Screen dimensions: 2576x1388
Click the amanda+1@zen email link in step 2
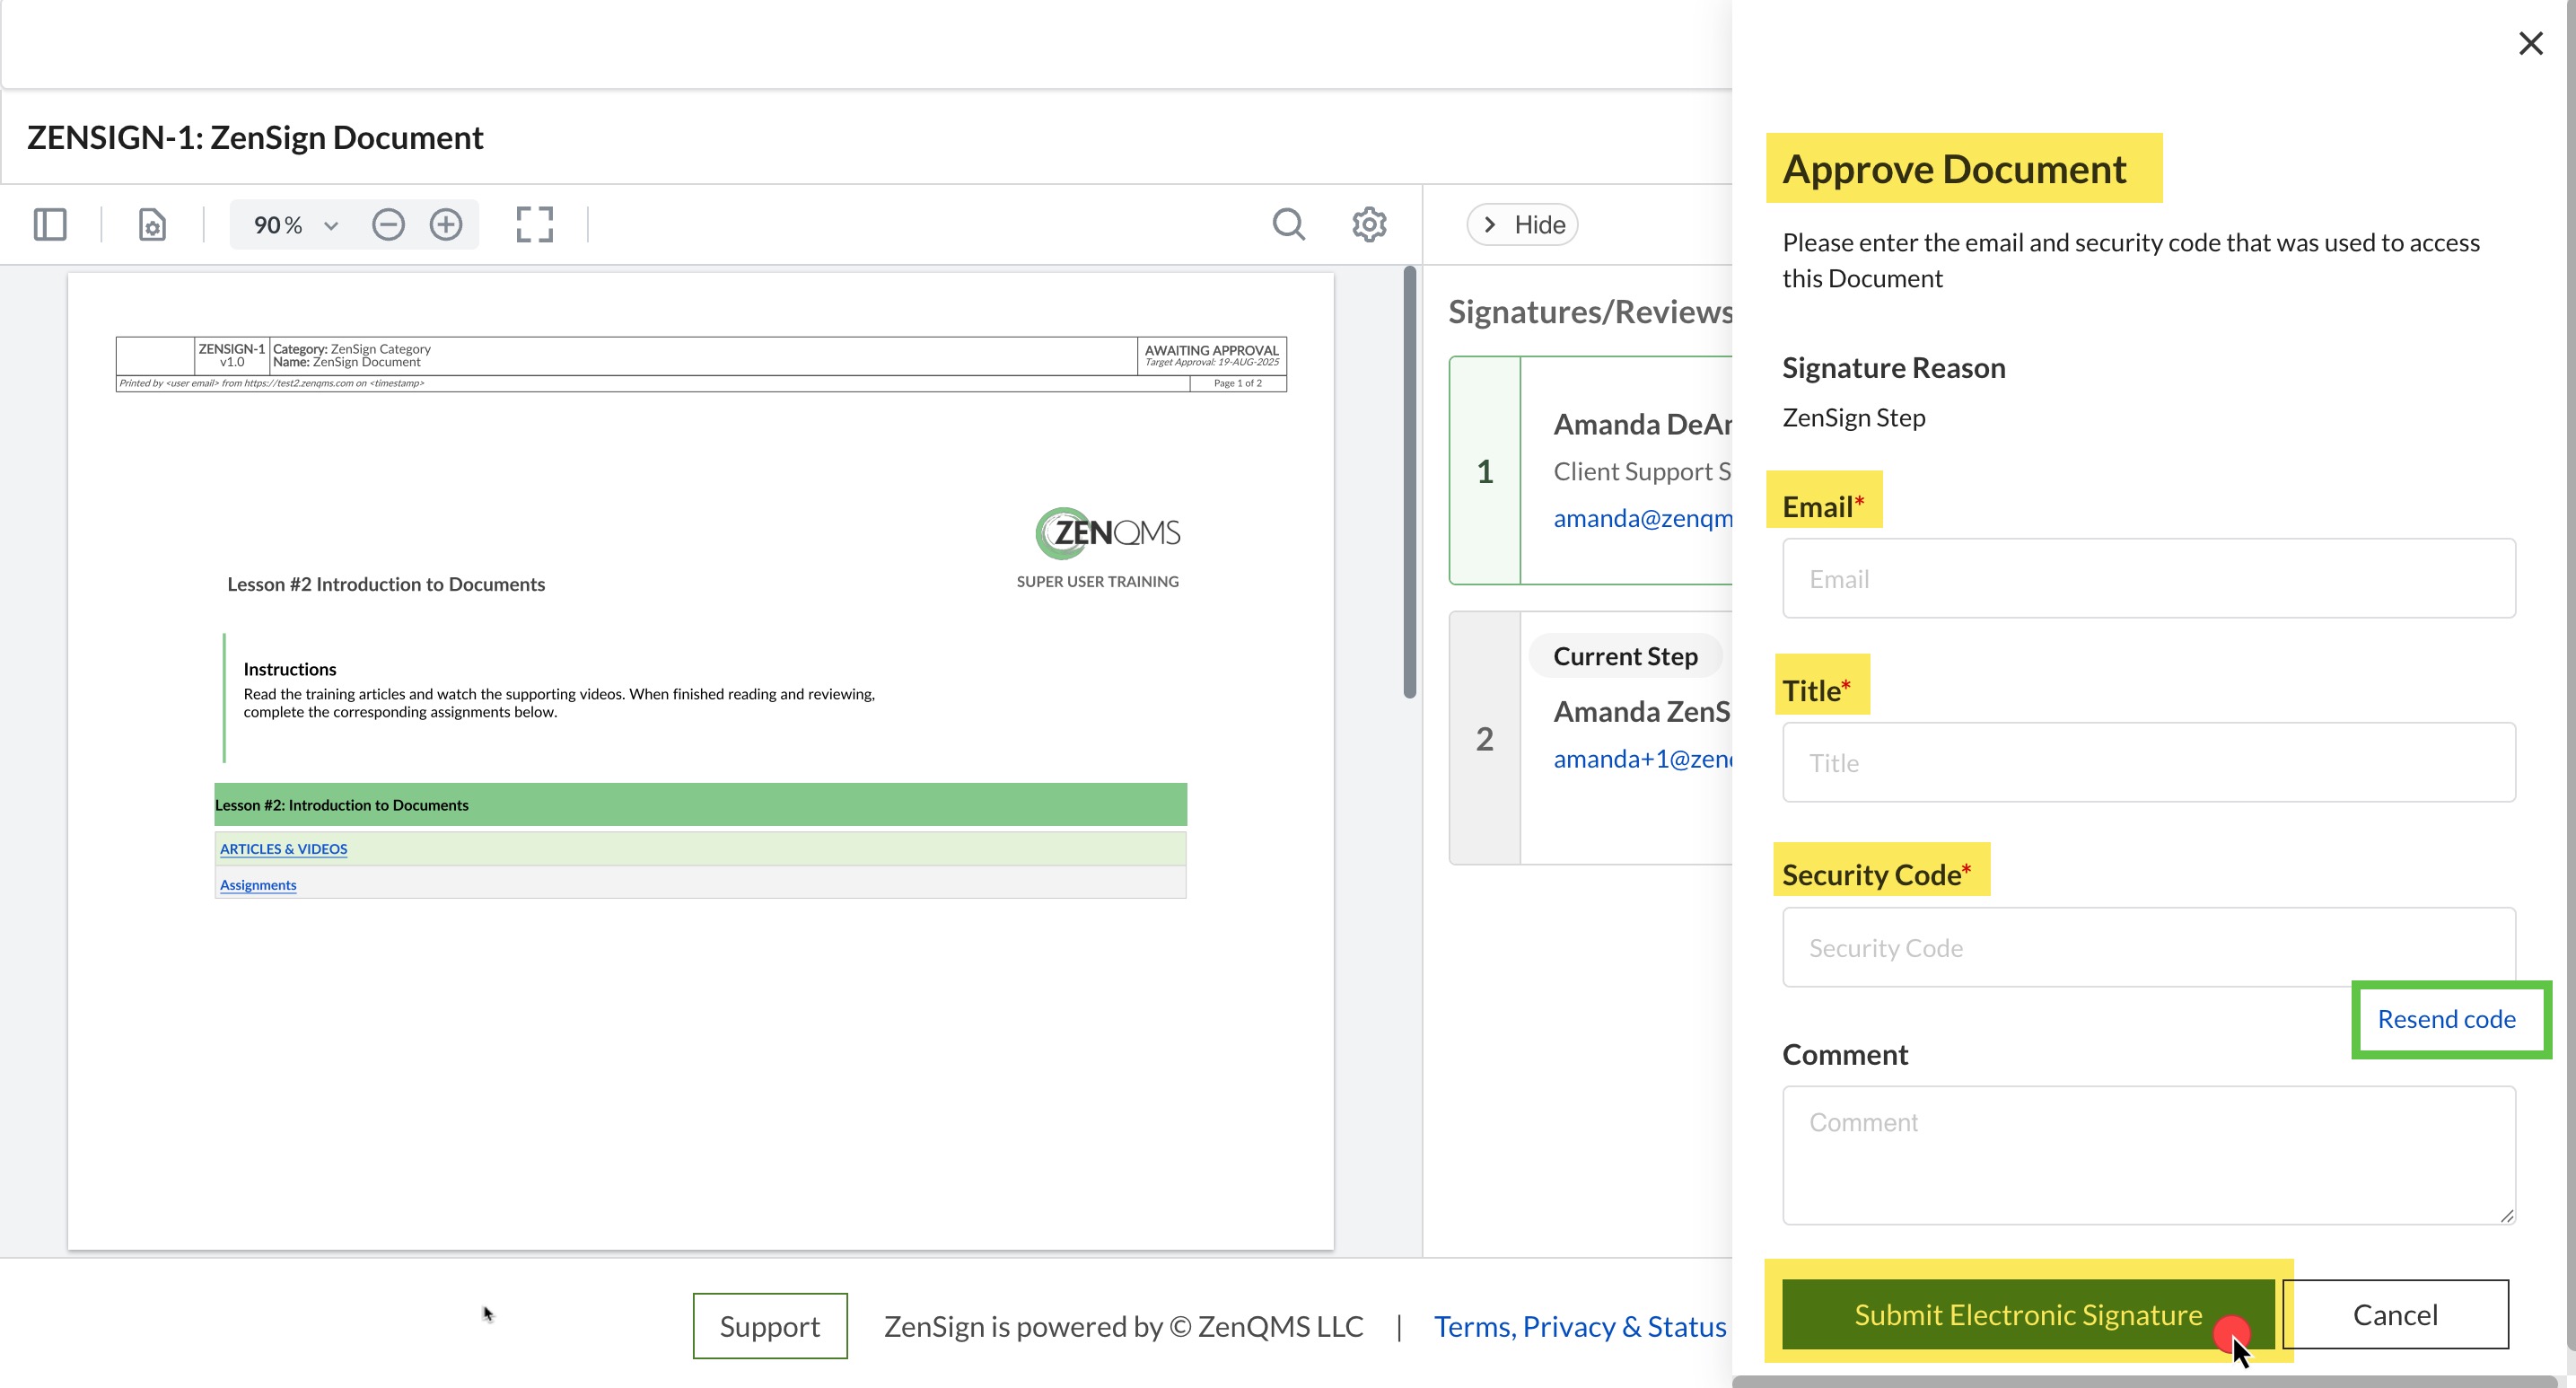[1642, 759]
